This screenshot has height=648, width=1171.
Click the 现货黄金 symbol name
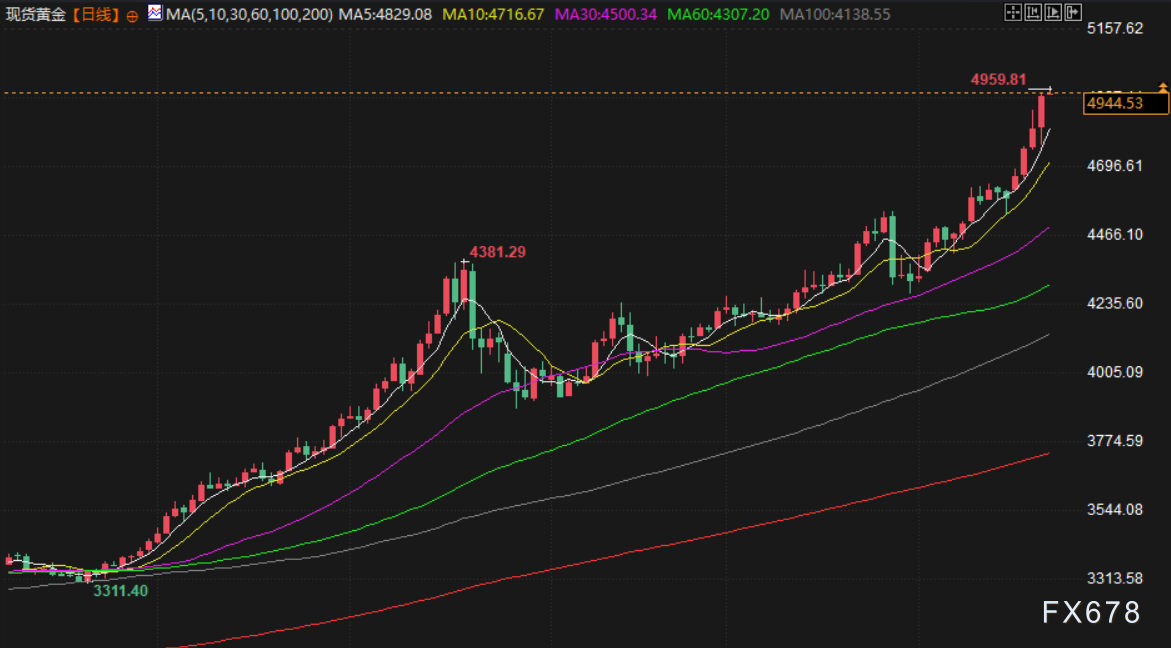click(x=34, y=14)
